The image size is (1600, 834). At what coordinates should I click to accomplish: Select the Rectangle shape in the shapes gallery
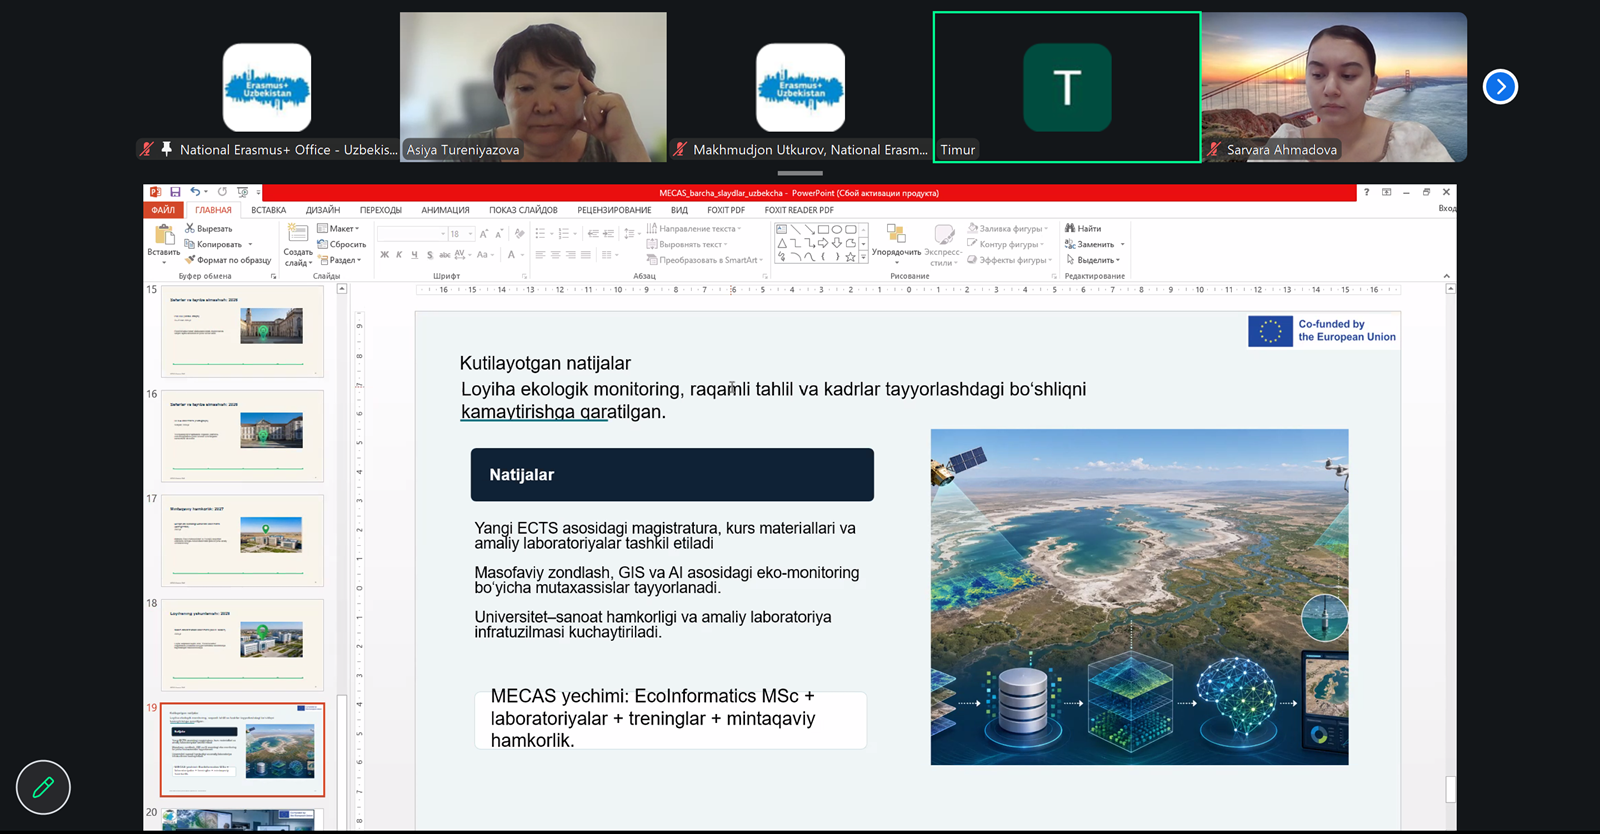tap(823, 229)
